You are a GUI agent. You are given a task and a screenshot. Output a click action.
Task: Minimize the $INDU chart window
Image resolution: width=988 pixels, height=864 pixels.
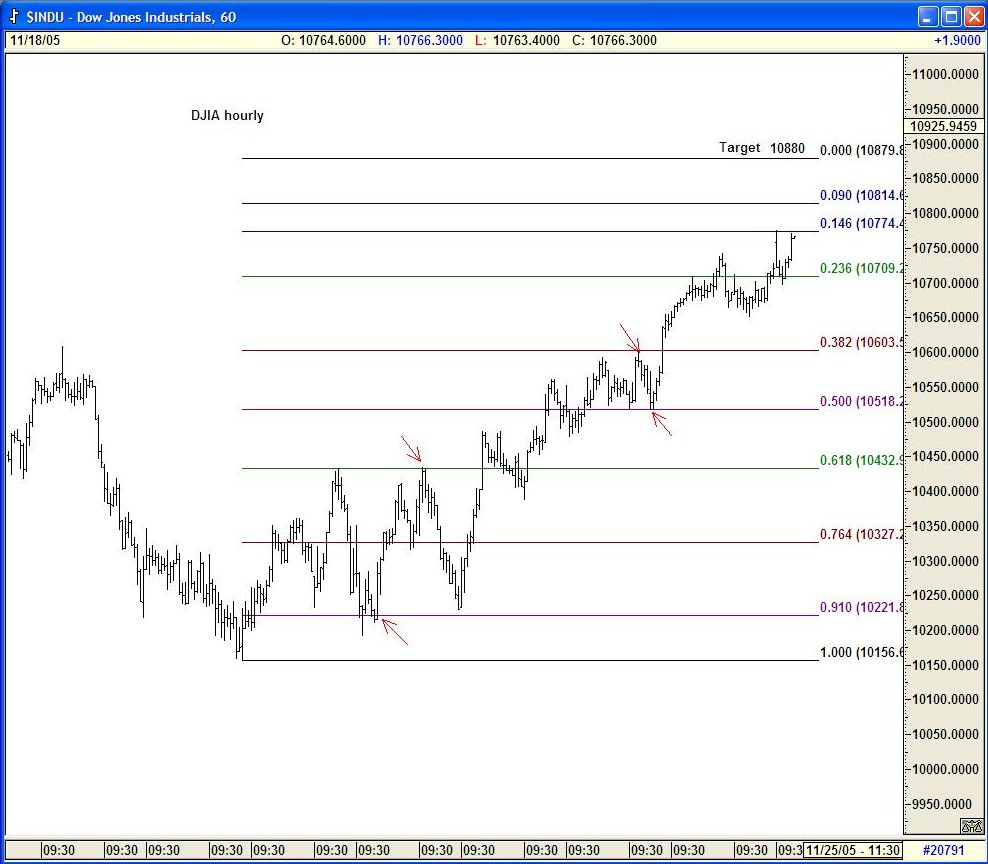coord(927,16)
